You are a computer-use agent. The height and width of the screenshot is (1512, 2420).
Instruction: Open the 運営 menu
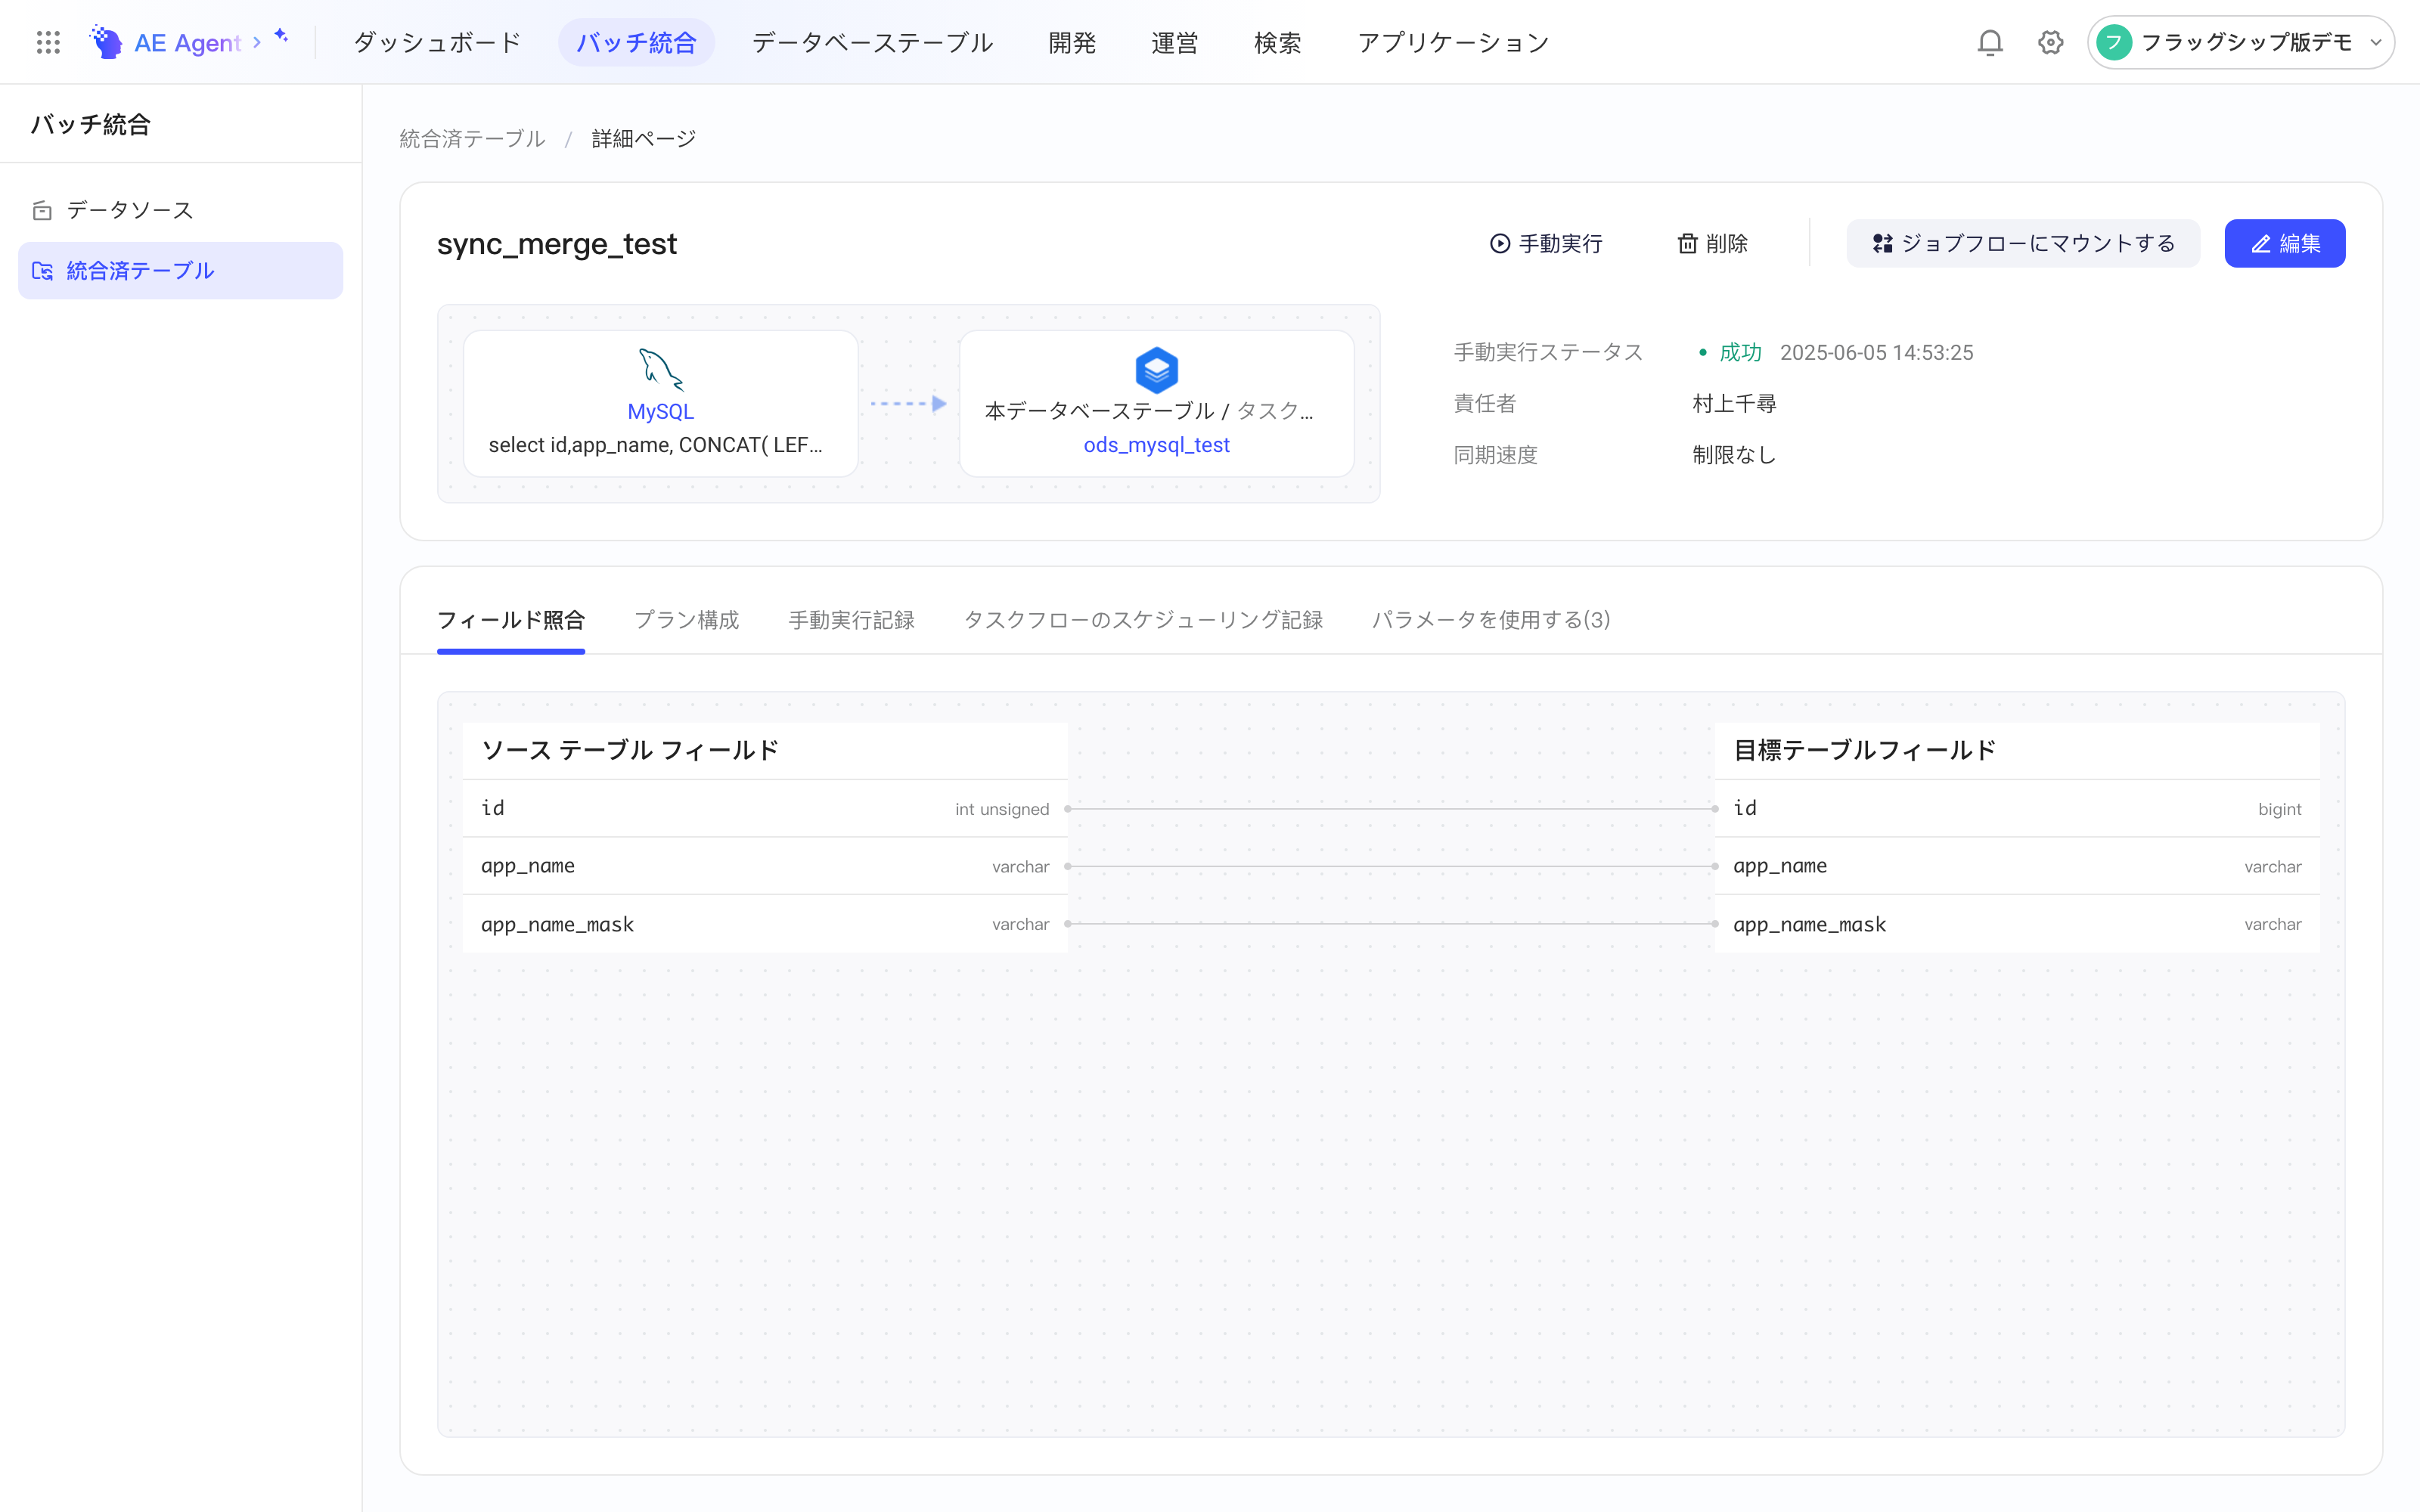coord(1174,42)
